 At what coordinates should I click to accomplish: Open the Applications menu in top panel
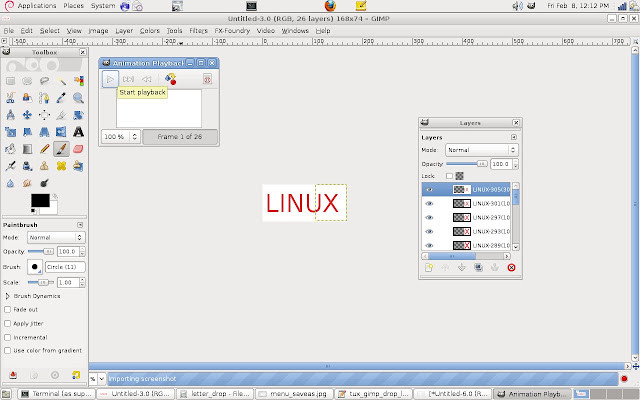coord(37,6)
